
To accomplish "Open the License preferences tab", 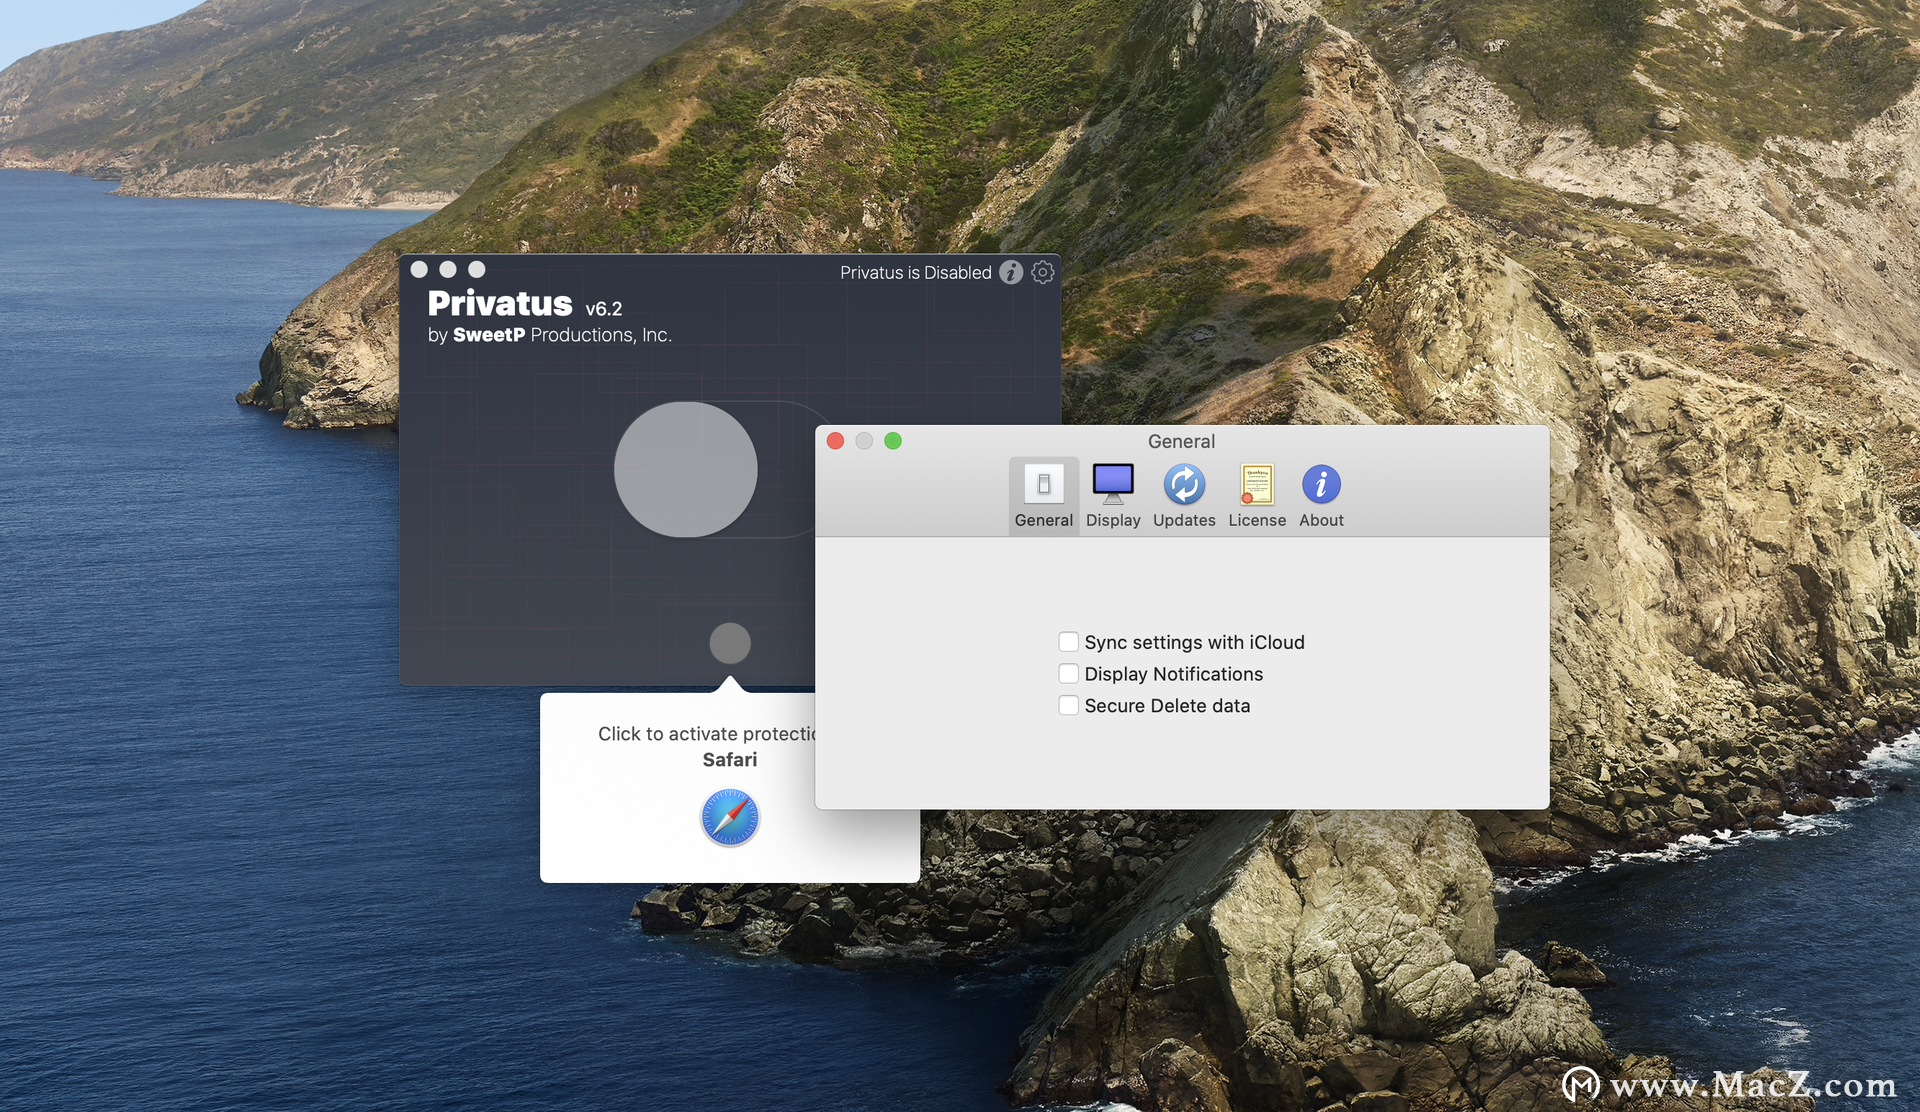I will point(1257,496).
